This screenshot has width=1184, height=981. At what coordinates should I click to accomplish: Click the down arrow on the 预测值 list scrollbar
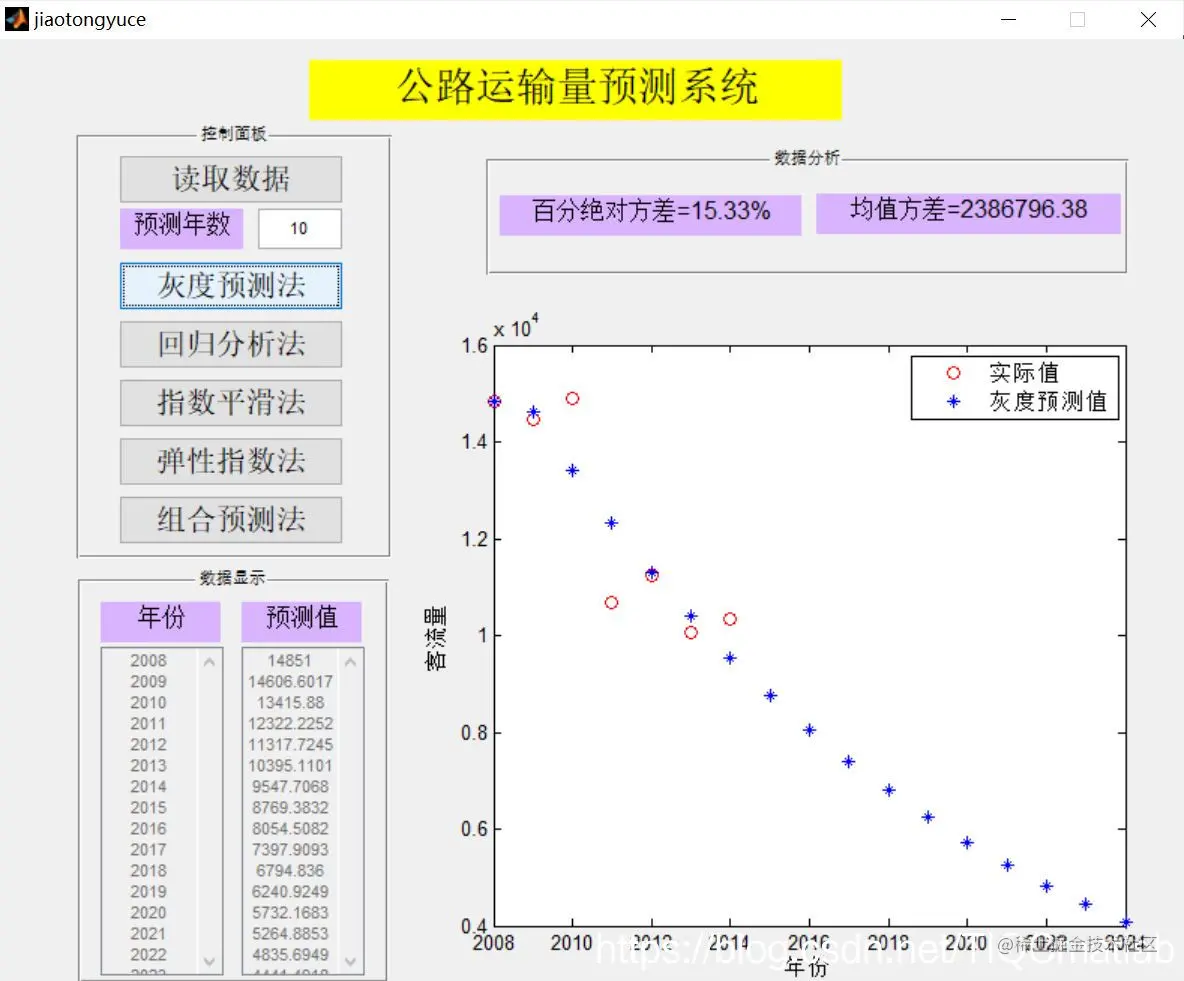[352, 958]
